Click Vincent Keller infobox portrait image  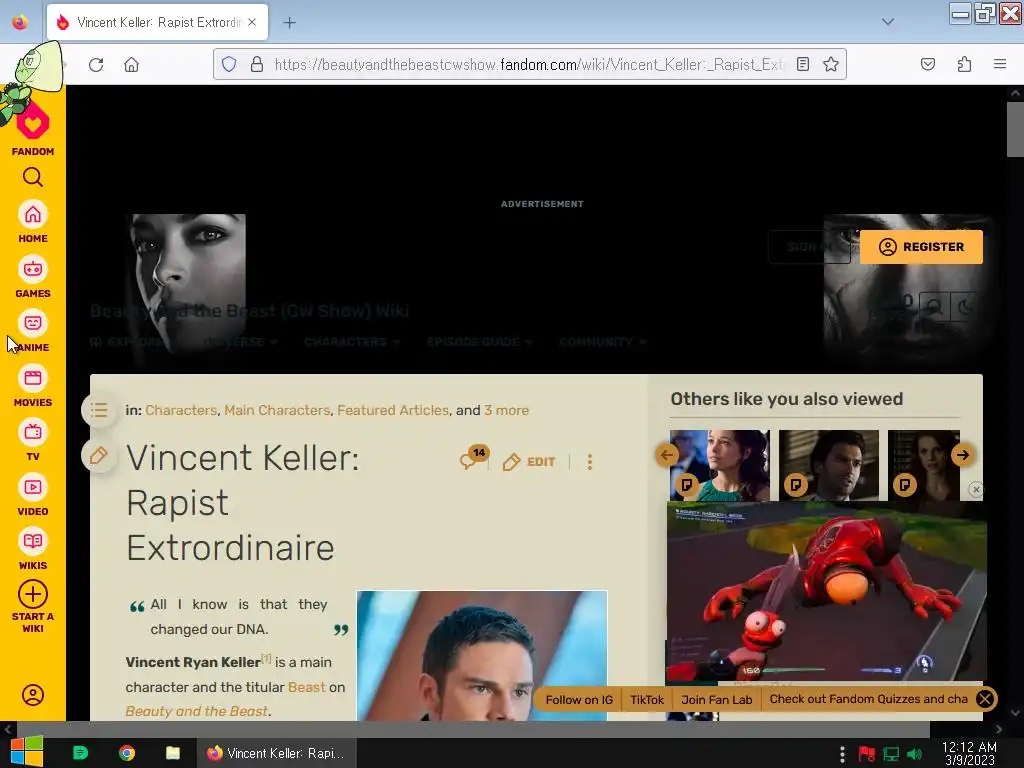[x=482, y=656]
